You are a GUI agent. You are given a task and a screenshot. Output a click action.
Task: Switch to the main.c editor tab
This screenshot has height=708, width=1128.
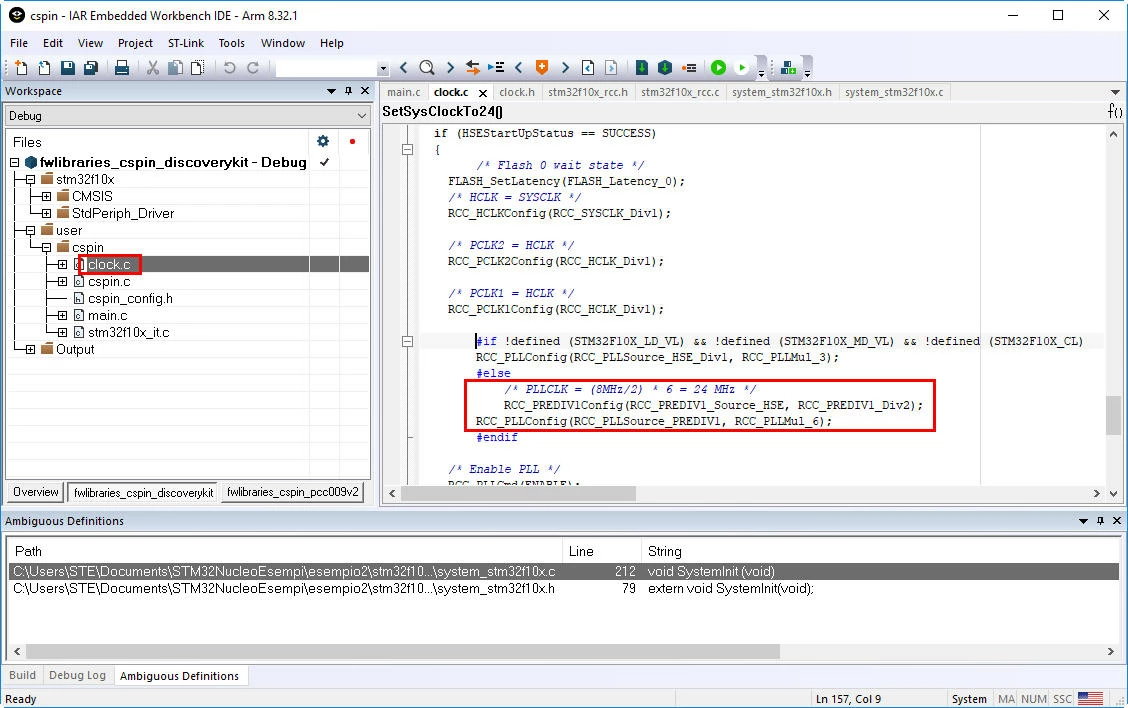point(404,92)
